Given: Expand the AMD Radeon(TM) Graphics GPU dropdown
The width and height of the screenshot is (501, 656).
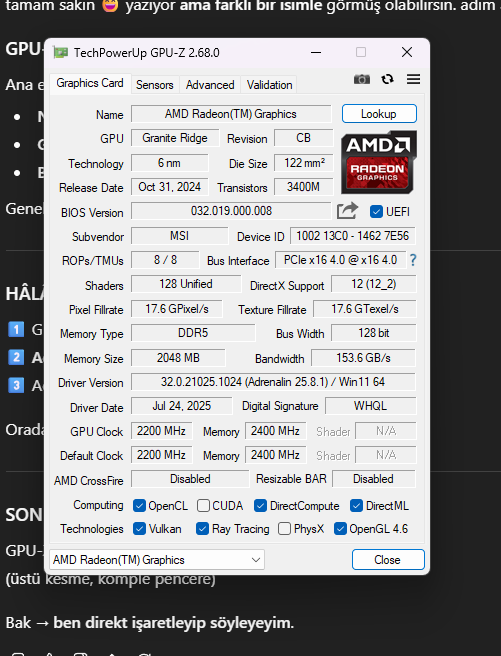Looking at the screenshot, I should 157,560.
